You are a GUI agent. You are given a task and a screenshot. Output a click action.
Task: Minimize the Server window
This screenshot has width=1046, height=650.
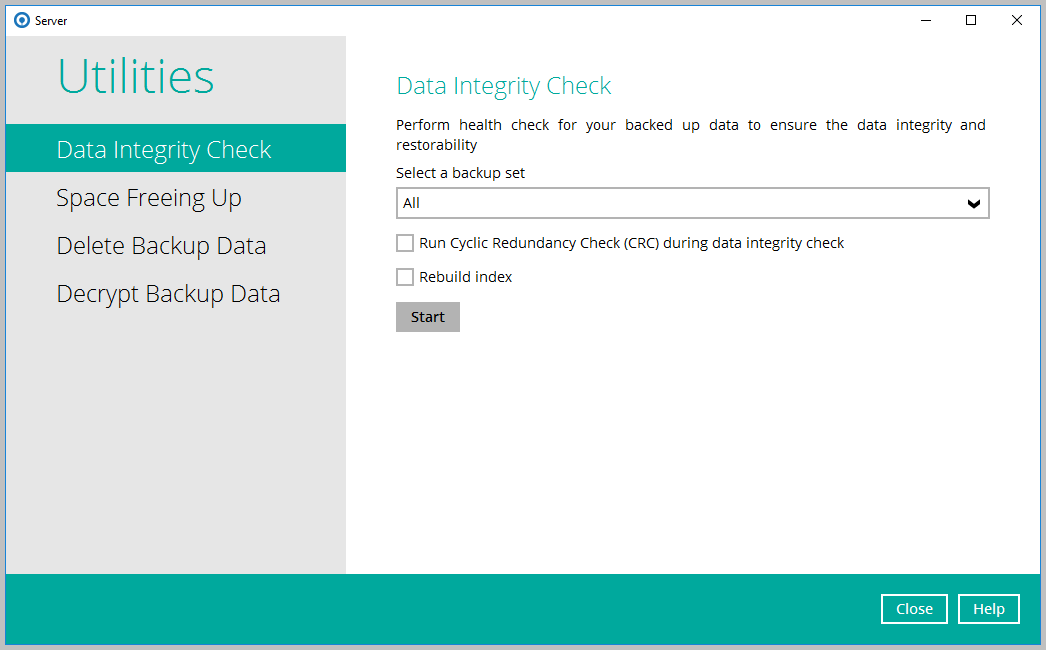(x=924, y=20)
